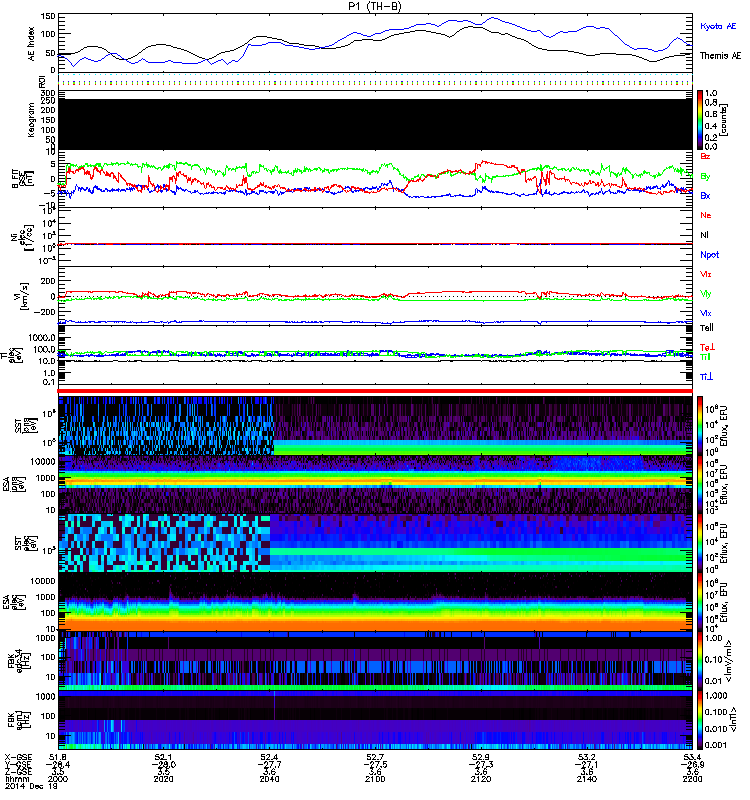Screen dimensions: 750x800
Task: Click the SST electron Eflux color bar
Action: tap(700, 543)
